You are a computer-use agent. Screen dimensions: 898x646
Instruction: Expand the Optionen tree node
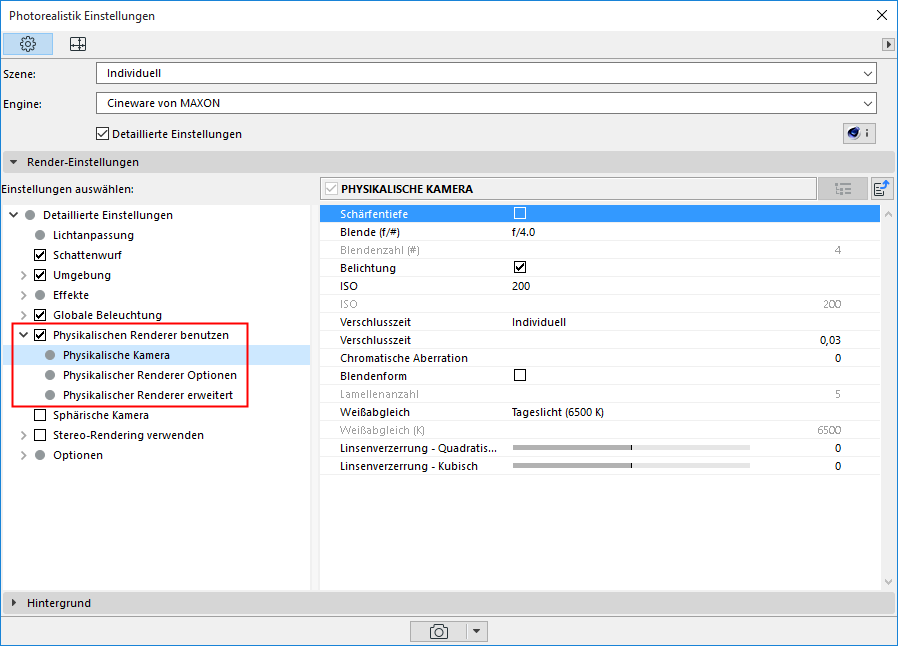pos(23,455)
